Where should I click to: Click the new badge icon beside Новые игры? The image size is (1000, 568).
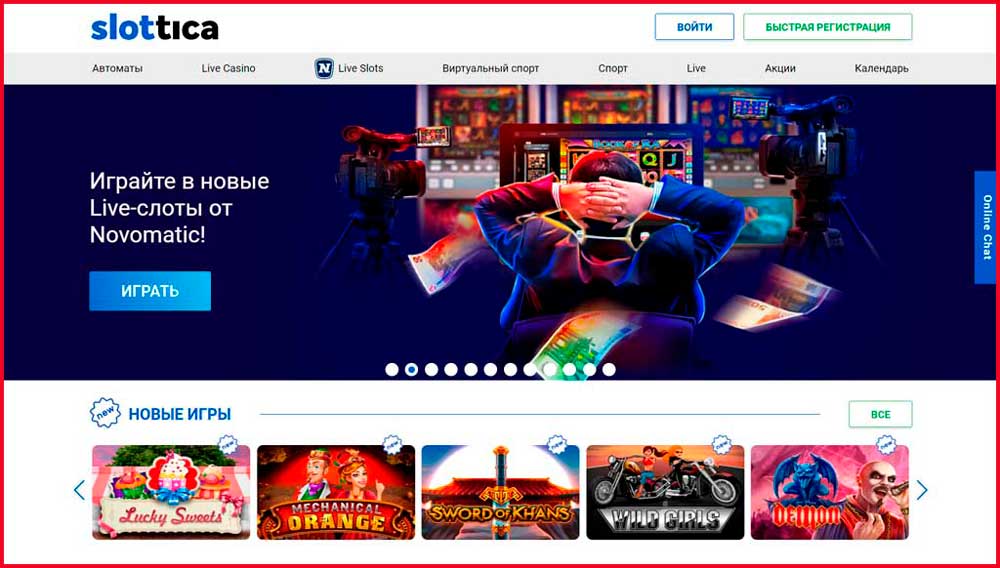tap(105, 413)
